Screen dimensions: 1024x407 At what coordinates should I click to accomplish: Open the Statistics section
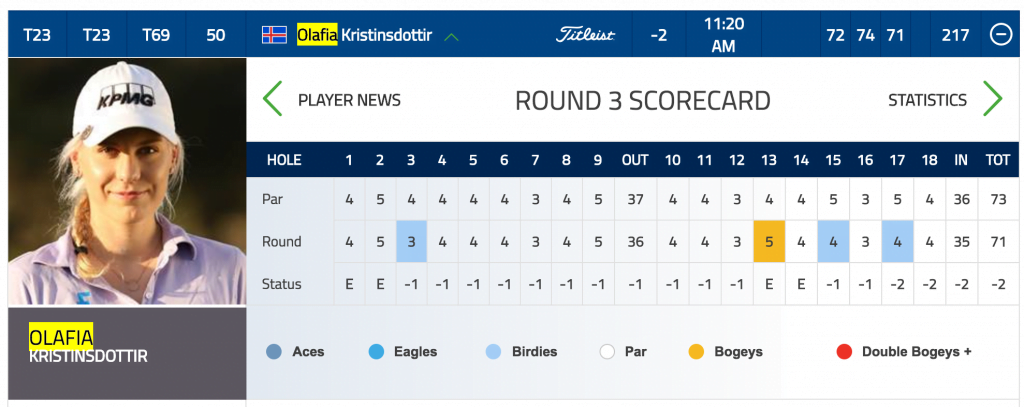[x=927, y=100]
